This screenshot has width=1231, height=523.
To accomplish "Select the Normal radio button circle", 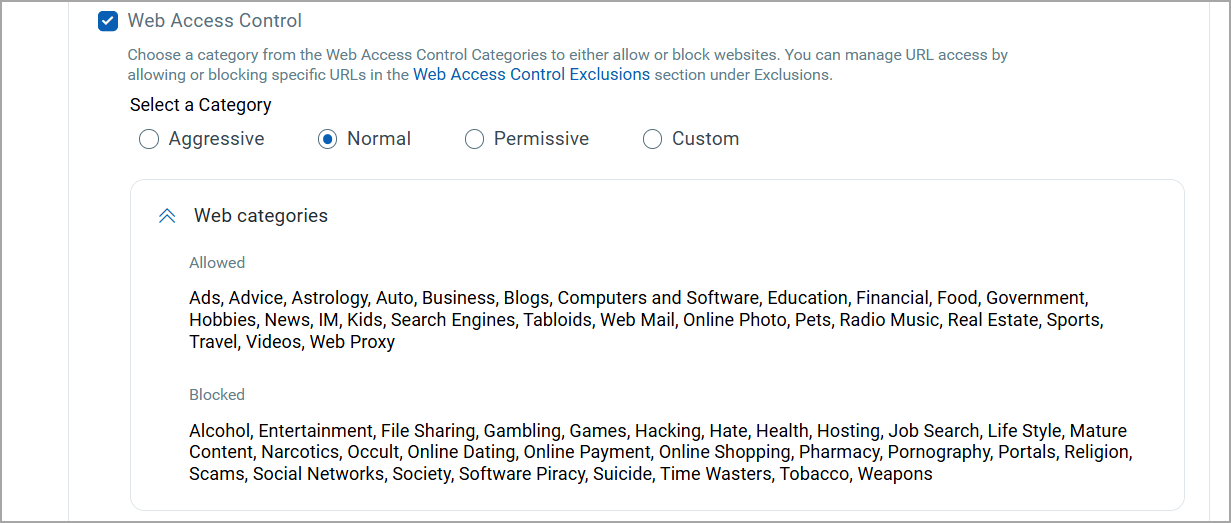I will (327, 139).
